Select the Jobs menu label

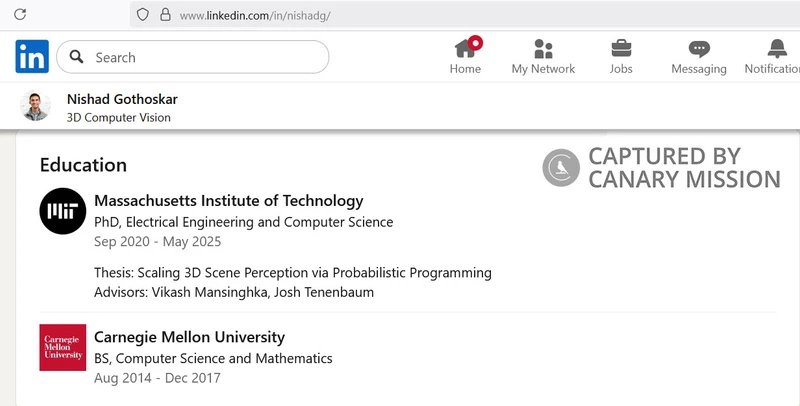pos(621,69)
